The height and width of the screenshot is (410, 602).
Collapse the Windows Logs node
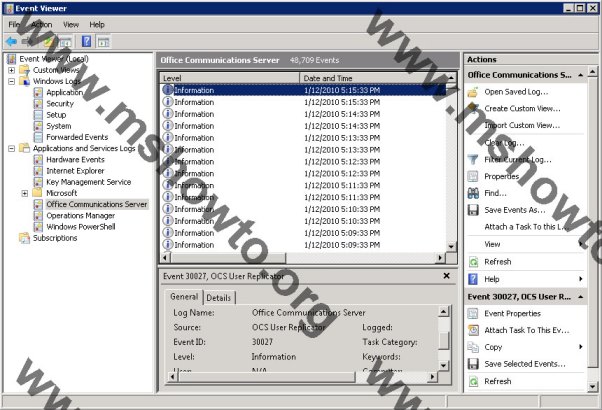pyautogui.click(x=12, y=81)
